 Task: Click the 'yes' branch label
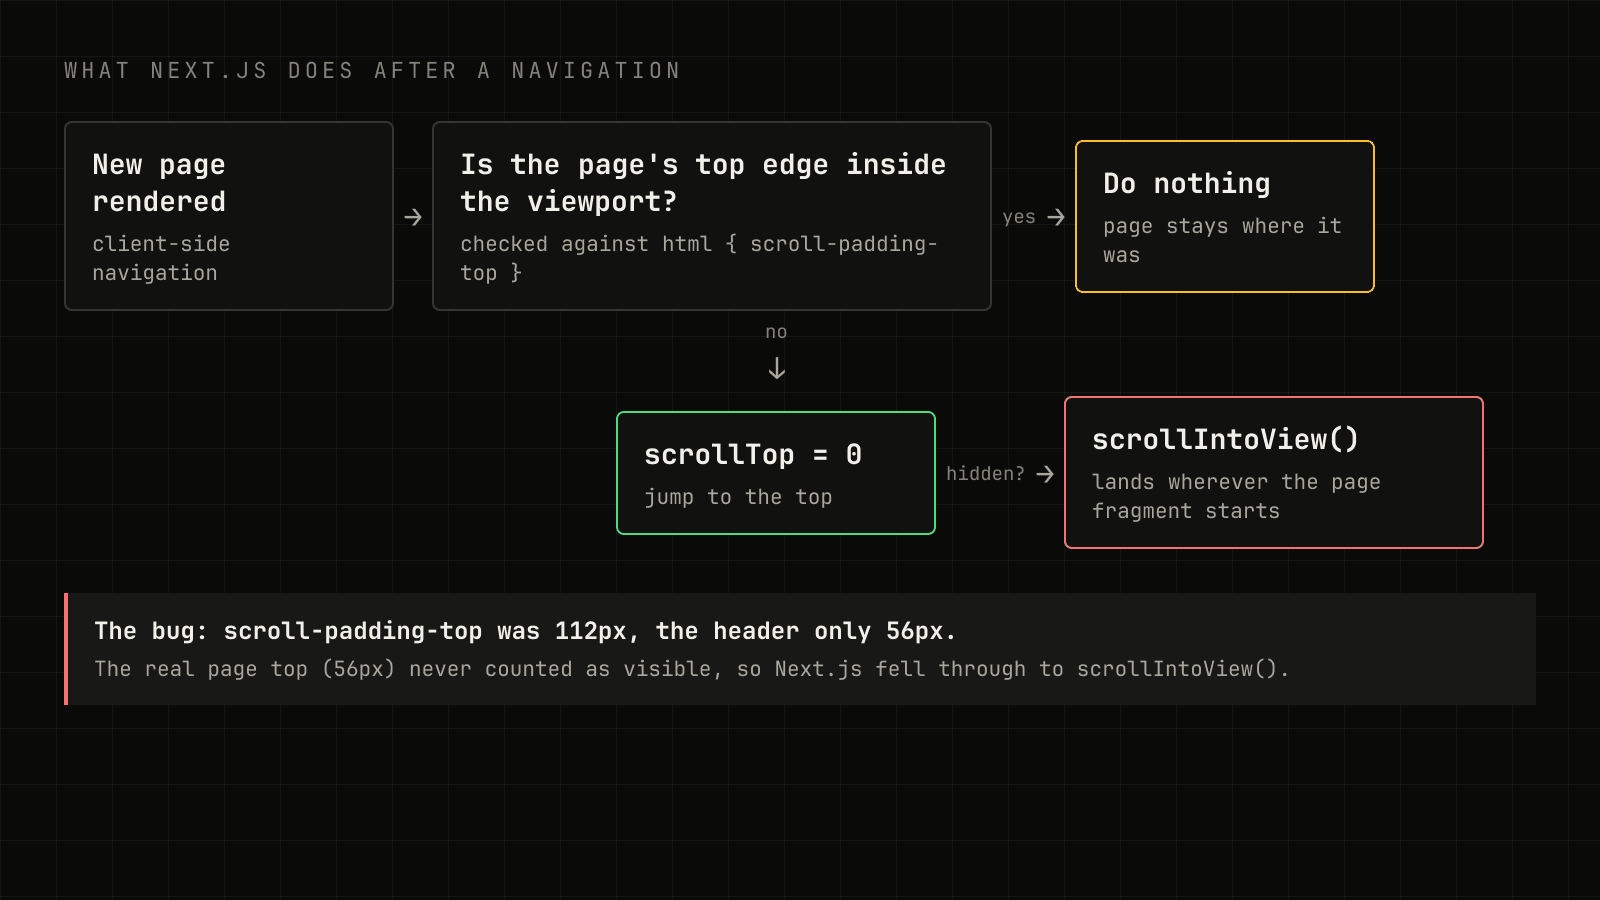(1019, 217)
